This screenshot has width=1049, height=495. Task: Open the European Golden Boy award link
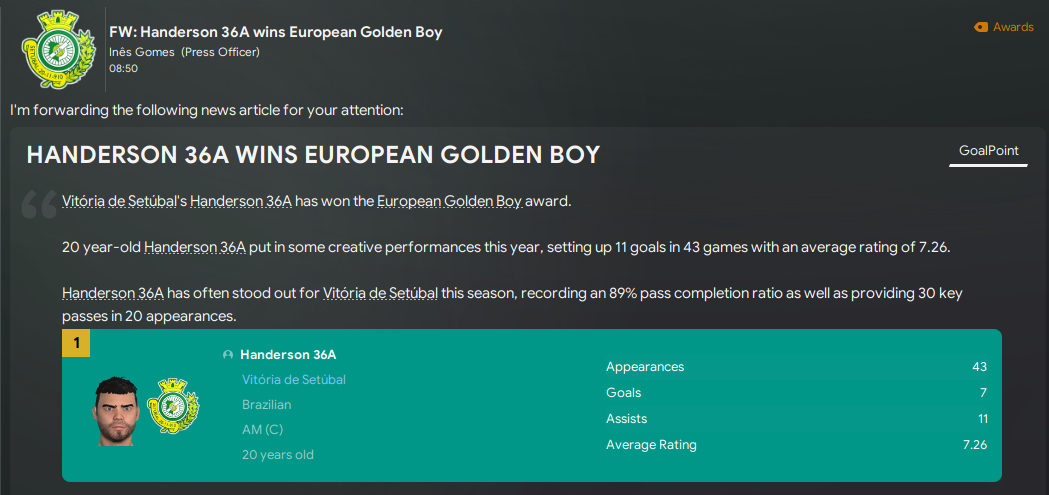point(450,201)
